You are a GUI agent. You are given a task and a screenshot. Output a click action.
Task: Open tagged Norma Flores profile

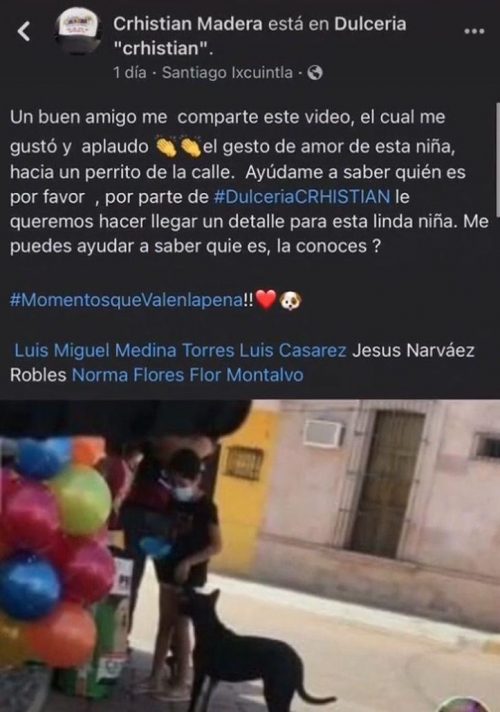[129, 376]
